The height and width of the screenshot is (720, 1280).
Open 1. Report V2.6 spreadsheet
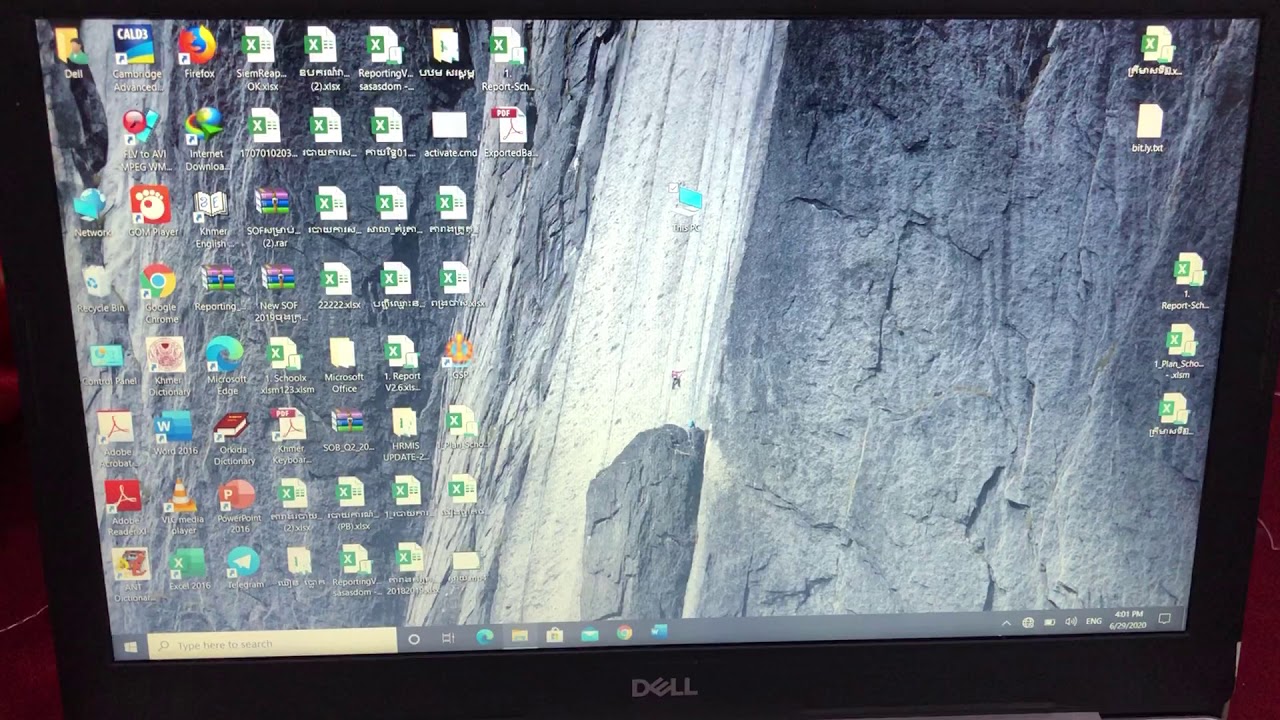[402, 365]
